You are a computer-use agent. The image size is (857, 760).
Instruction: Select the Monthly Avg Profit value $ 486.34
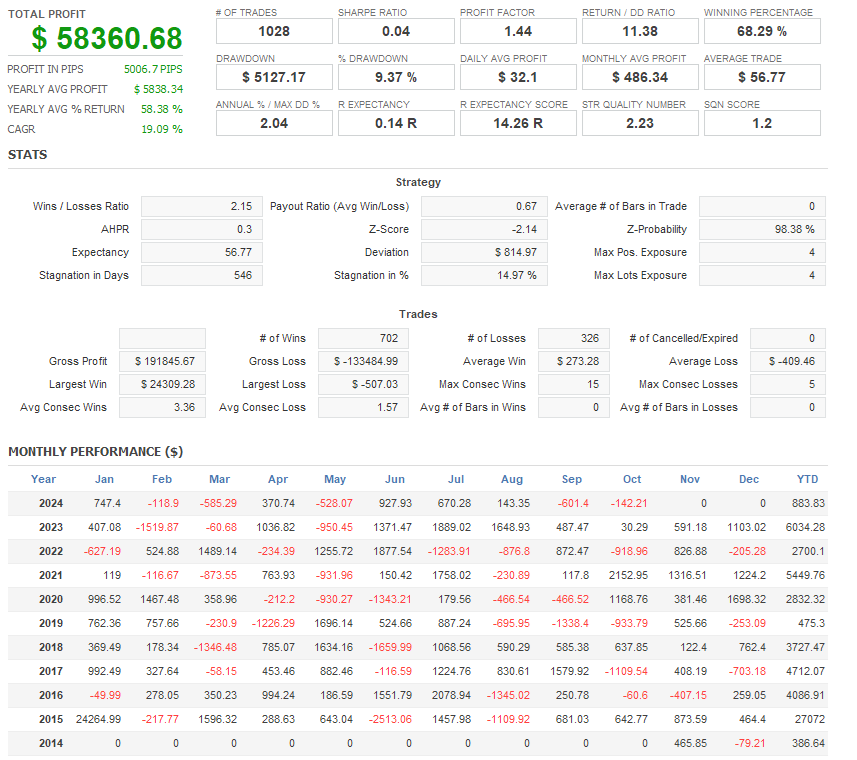pos(640,77)
